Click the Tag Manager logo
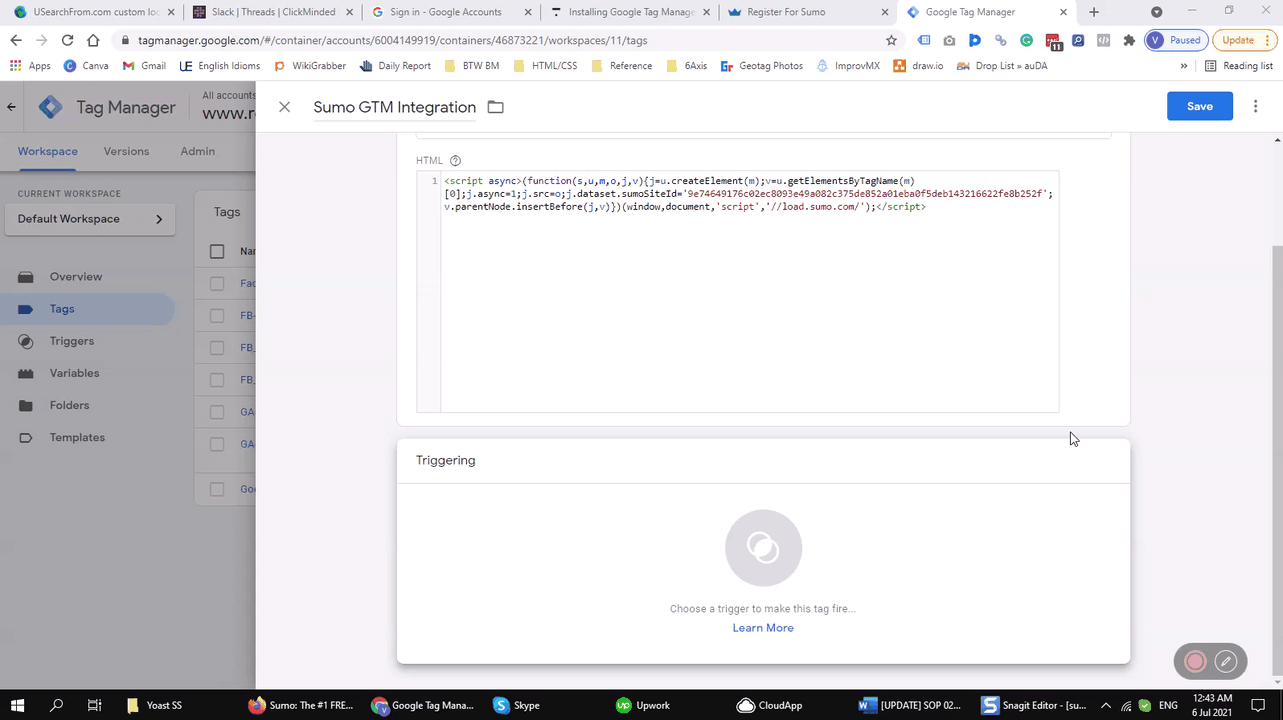1283x720 pixels. 50,106
